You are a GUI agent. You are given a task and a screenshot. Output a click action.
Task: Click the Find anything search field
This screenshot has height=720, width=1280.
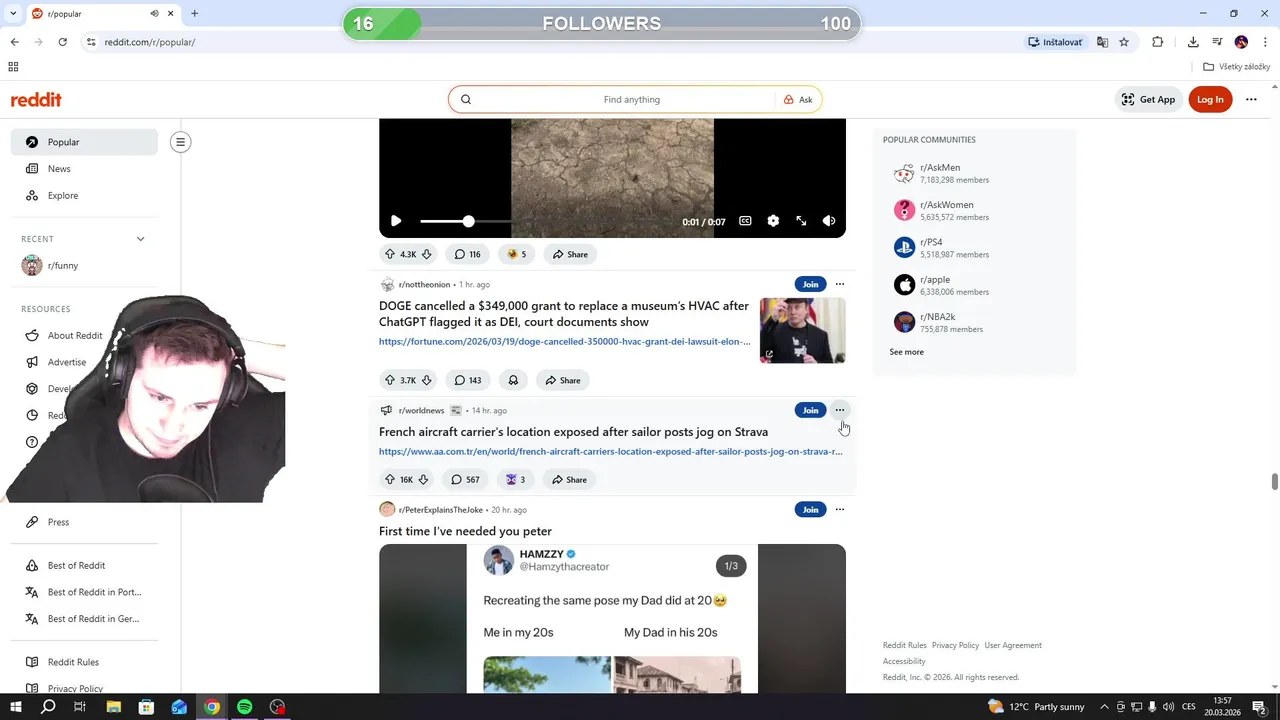[630, 99]
